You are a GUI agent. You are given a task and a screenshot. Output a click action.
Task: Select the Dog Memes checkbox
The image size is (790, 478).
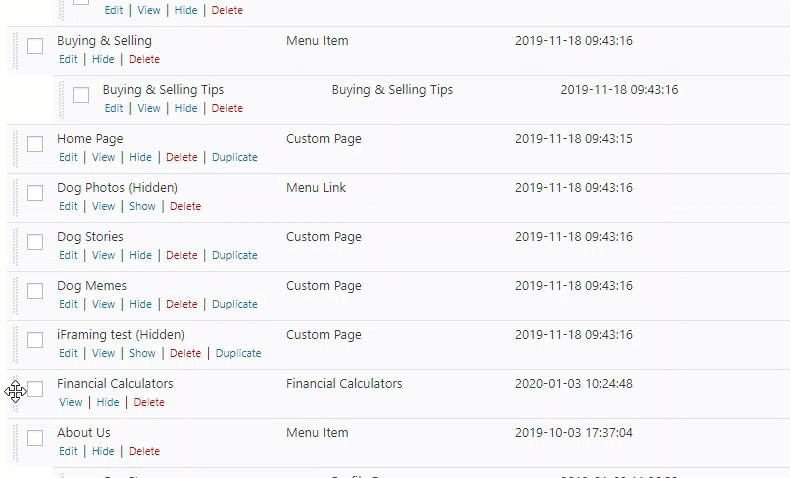tap(35, 292)
